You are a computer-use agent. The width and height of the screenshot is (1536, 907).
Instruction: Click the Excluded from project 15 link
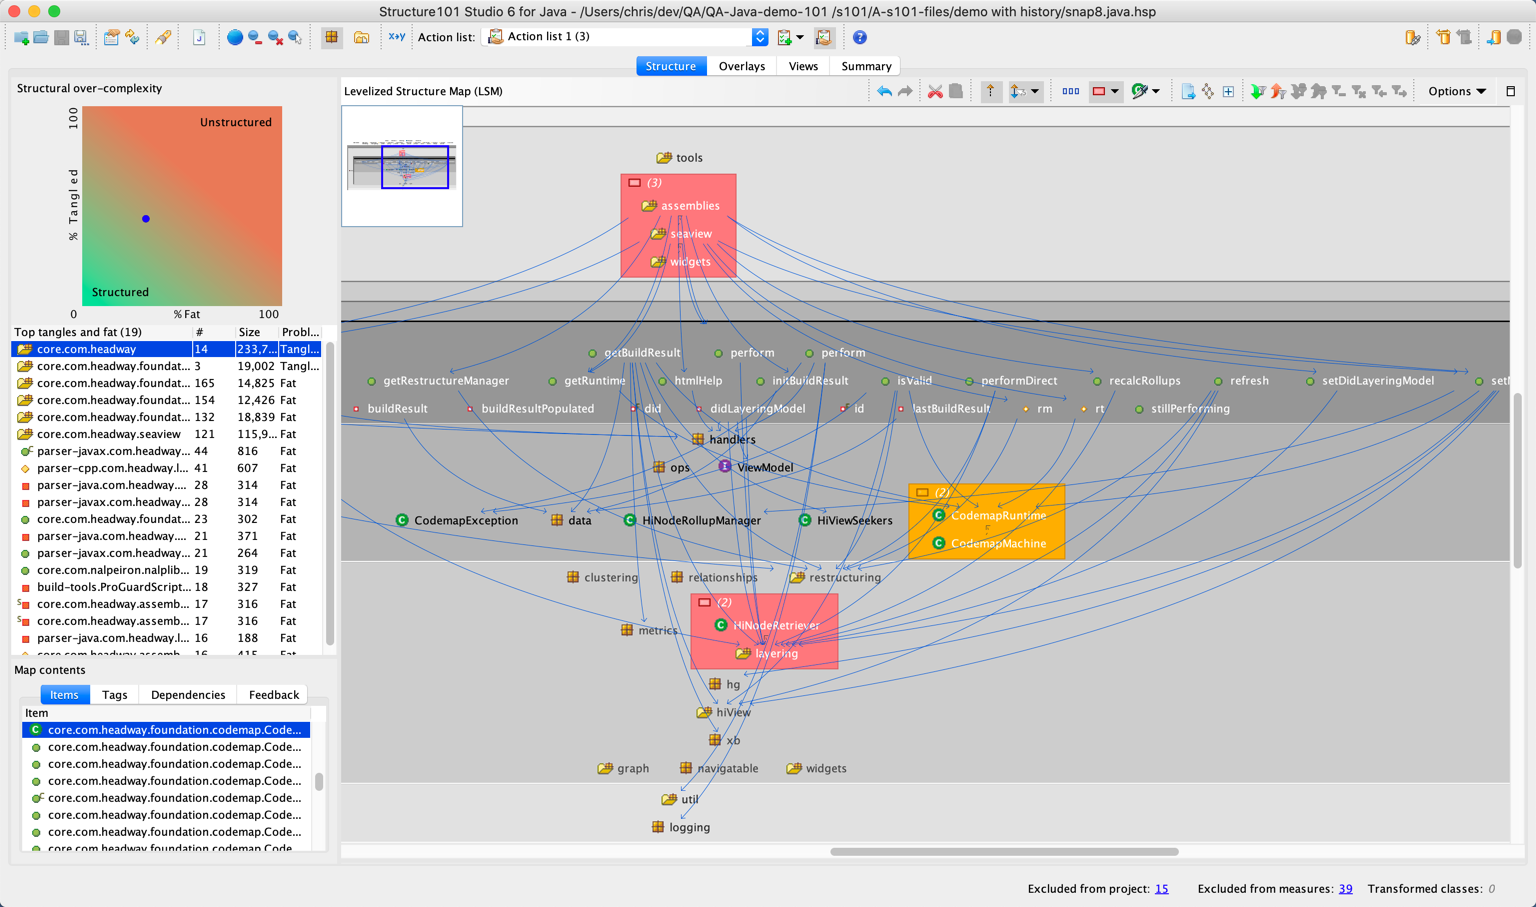click(1161, 889)
